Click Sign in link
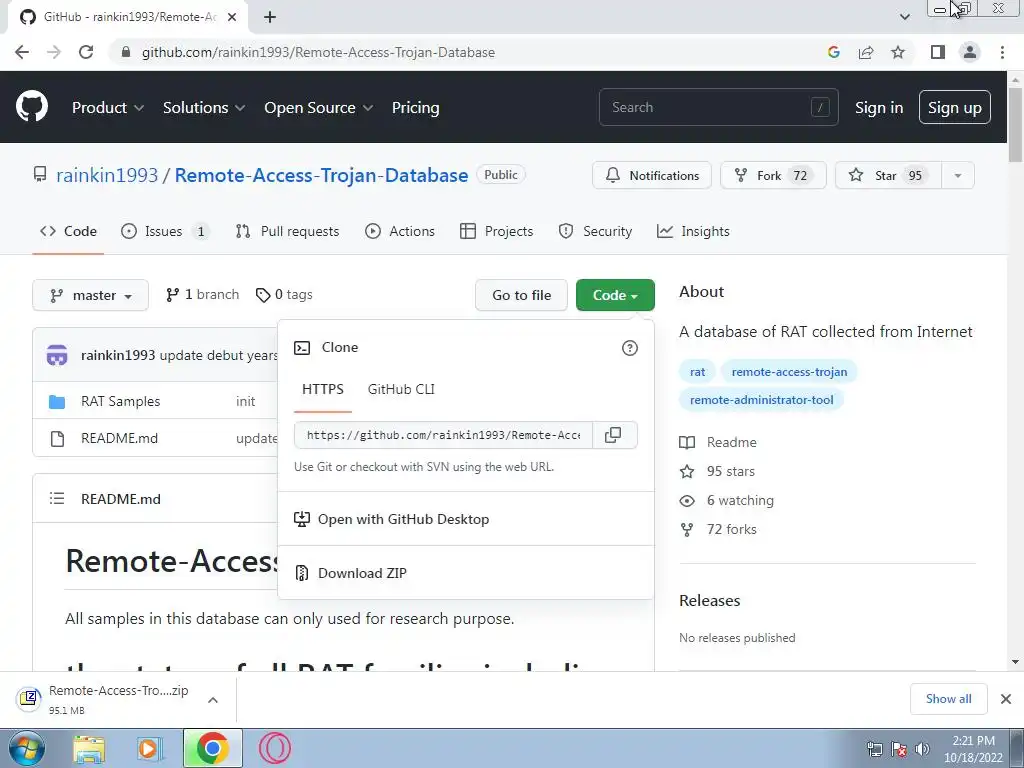1024x768 pixels. (x=879, y=108)
